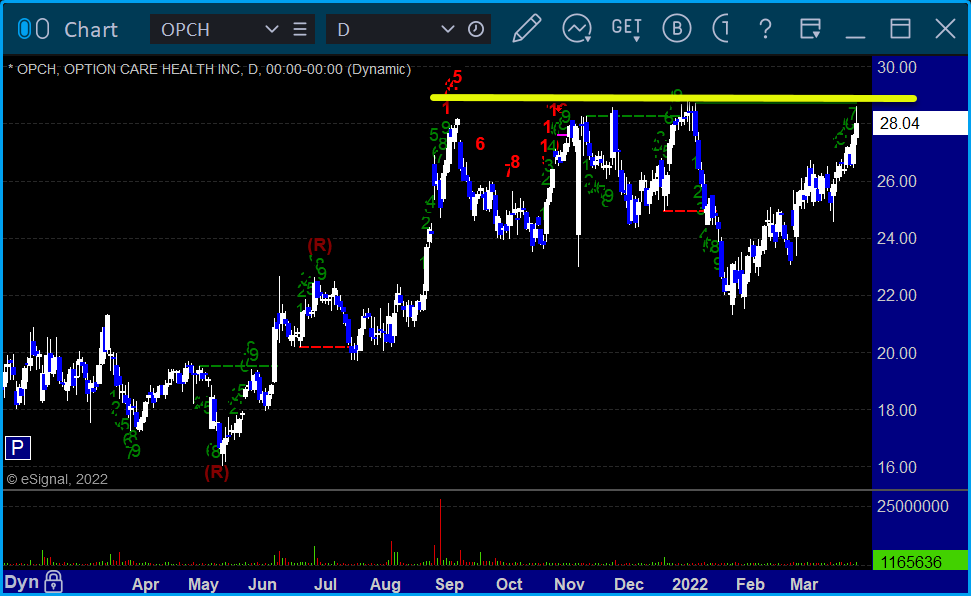The width and height of the screenshot is (971, 596).
Task: Click the 30.00 price axis label
Action: pyautogui.click(x=897, y=67)
